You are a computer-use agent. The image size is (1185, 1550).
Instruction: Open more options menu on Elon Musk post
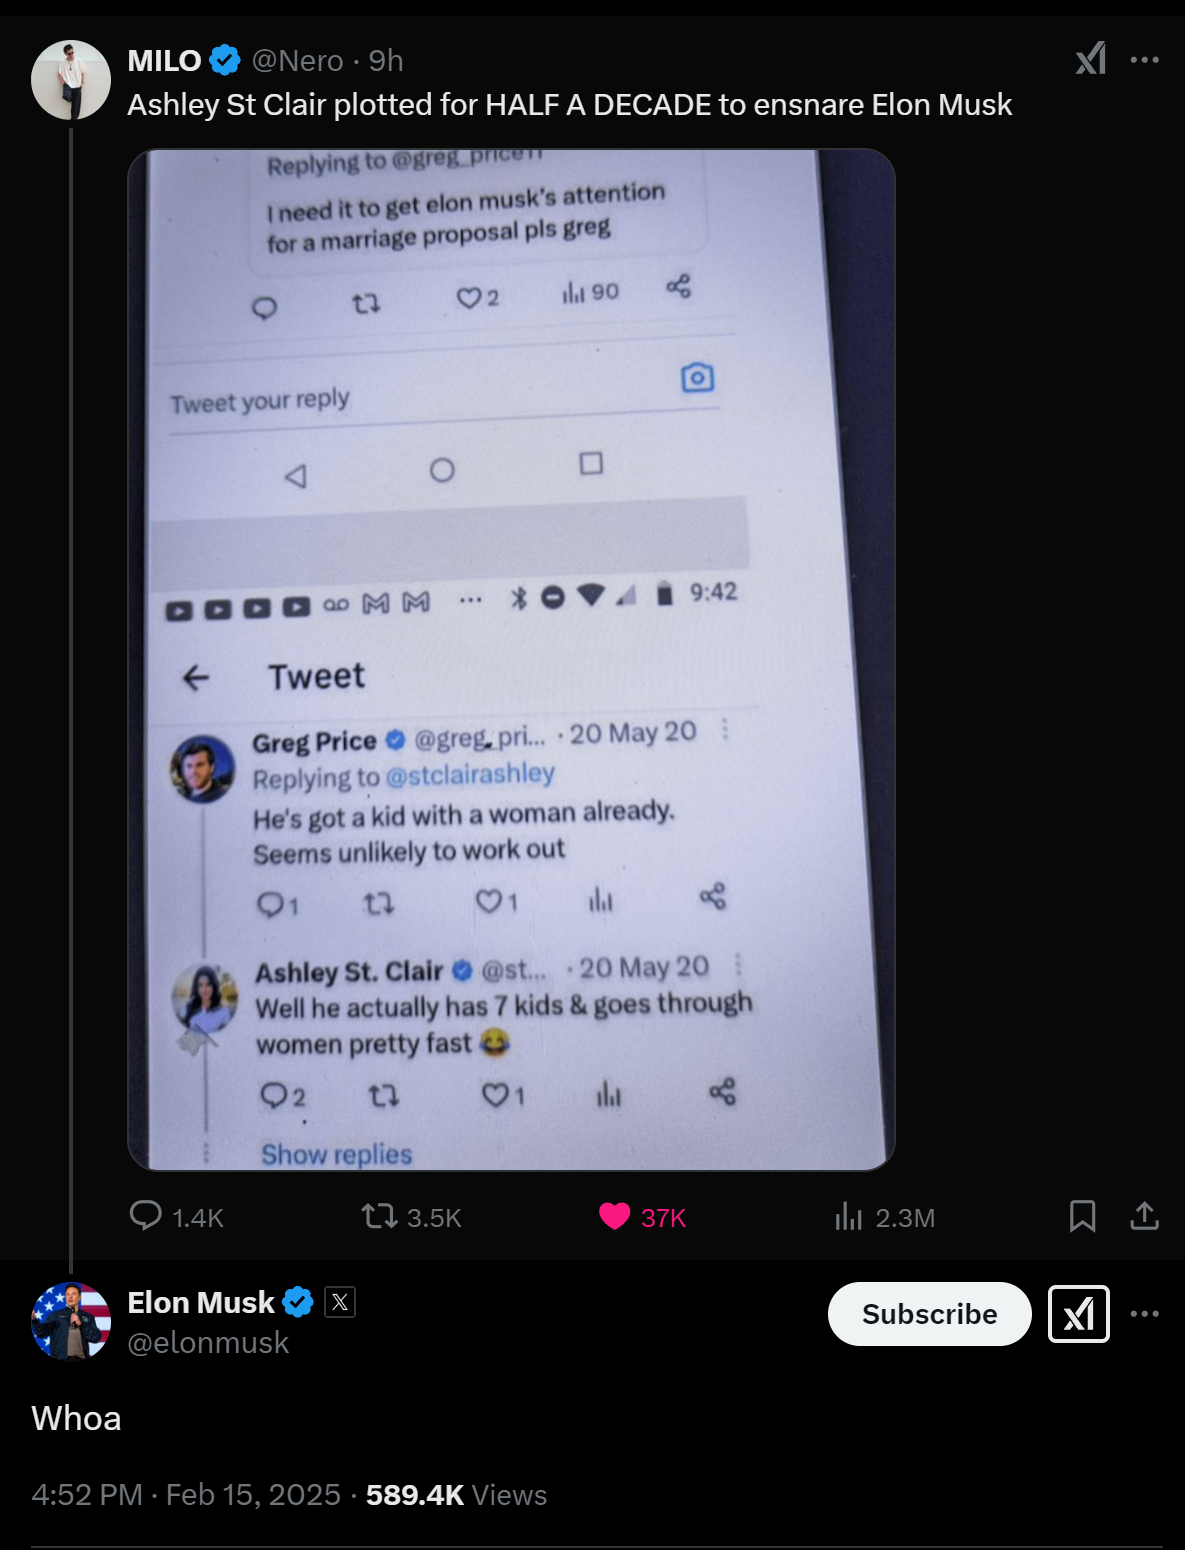pyautogui.click(x=1144, y=1314)
